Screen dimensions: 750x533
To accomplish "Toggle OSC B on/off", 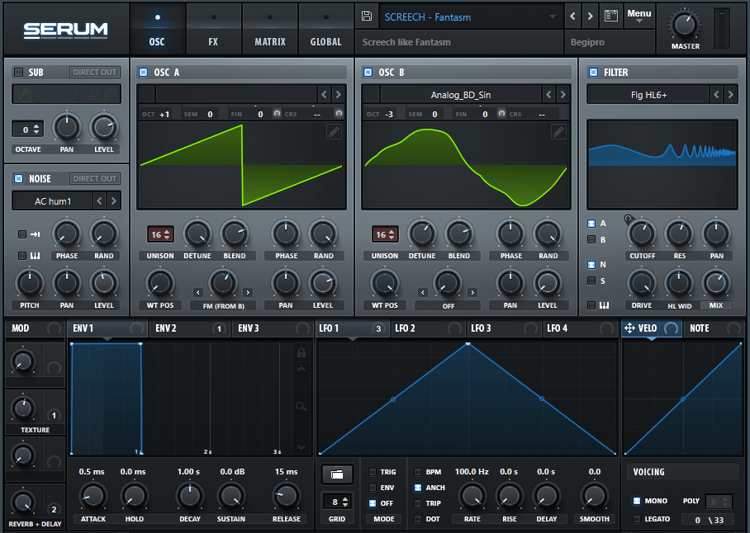I will 368,72.
